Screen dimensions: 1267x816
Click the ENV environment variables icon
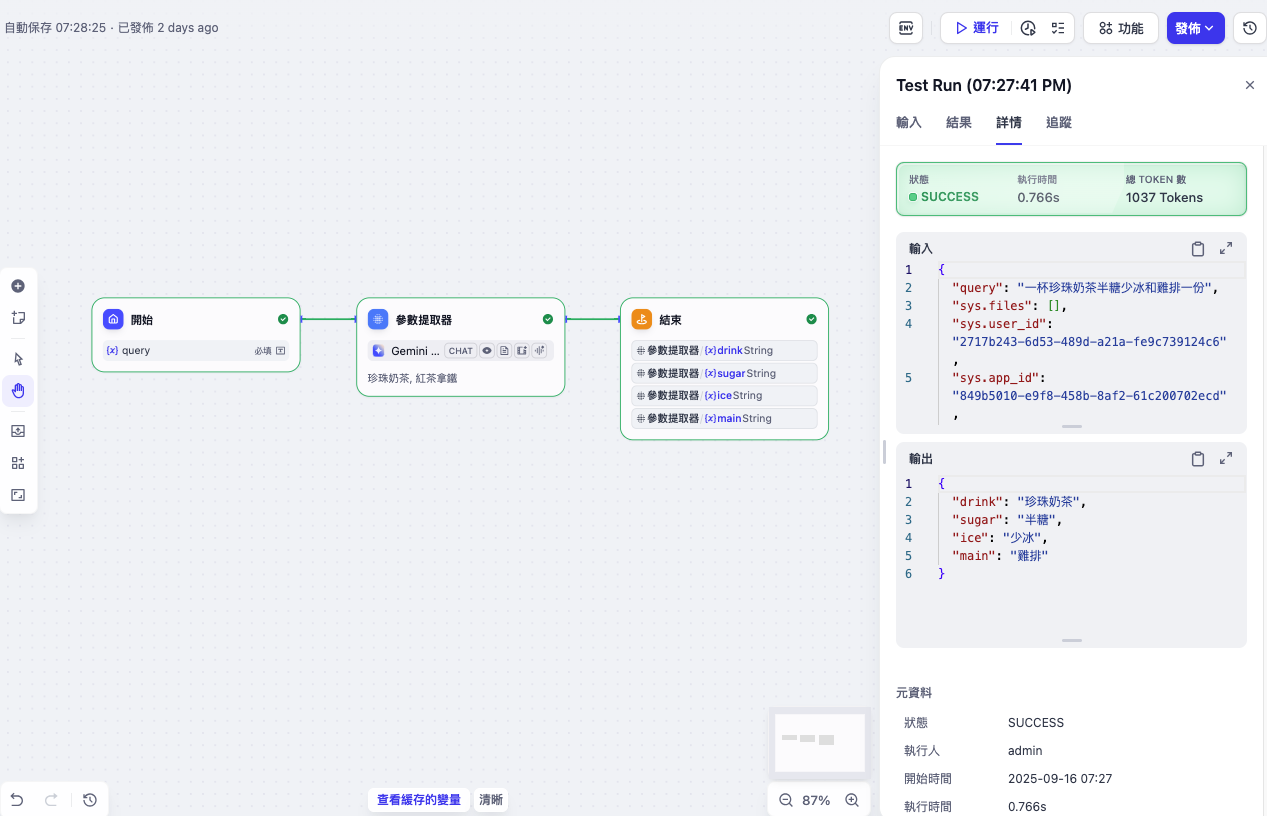(906, 28)
